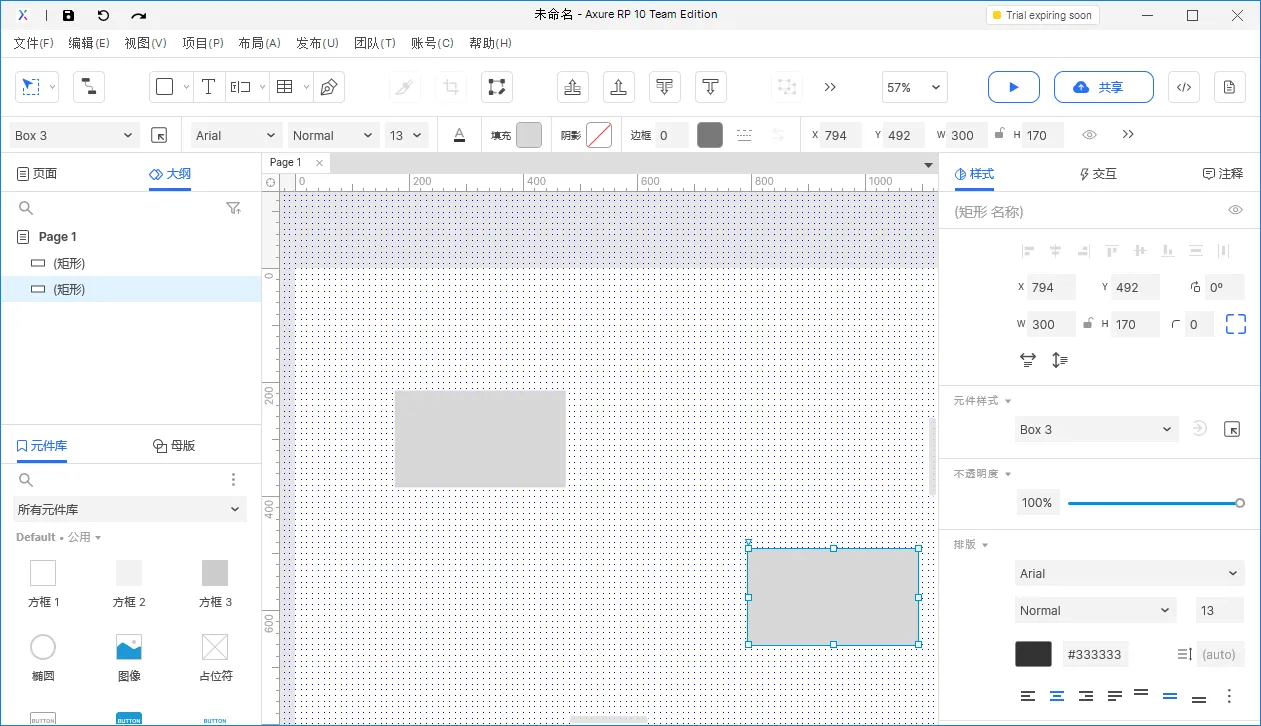
Task: Open the HTML code export icon
Action: click(x=1183, y=87)
